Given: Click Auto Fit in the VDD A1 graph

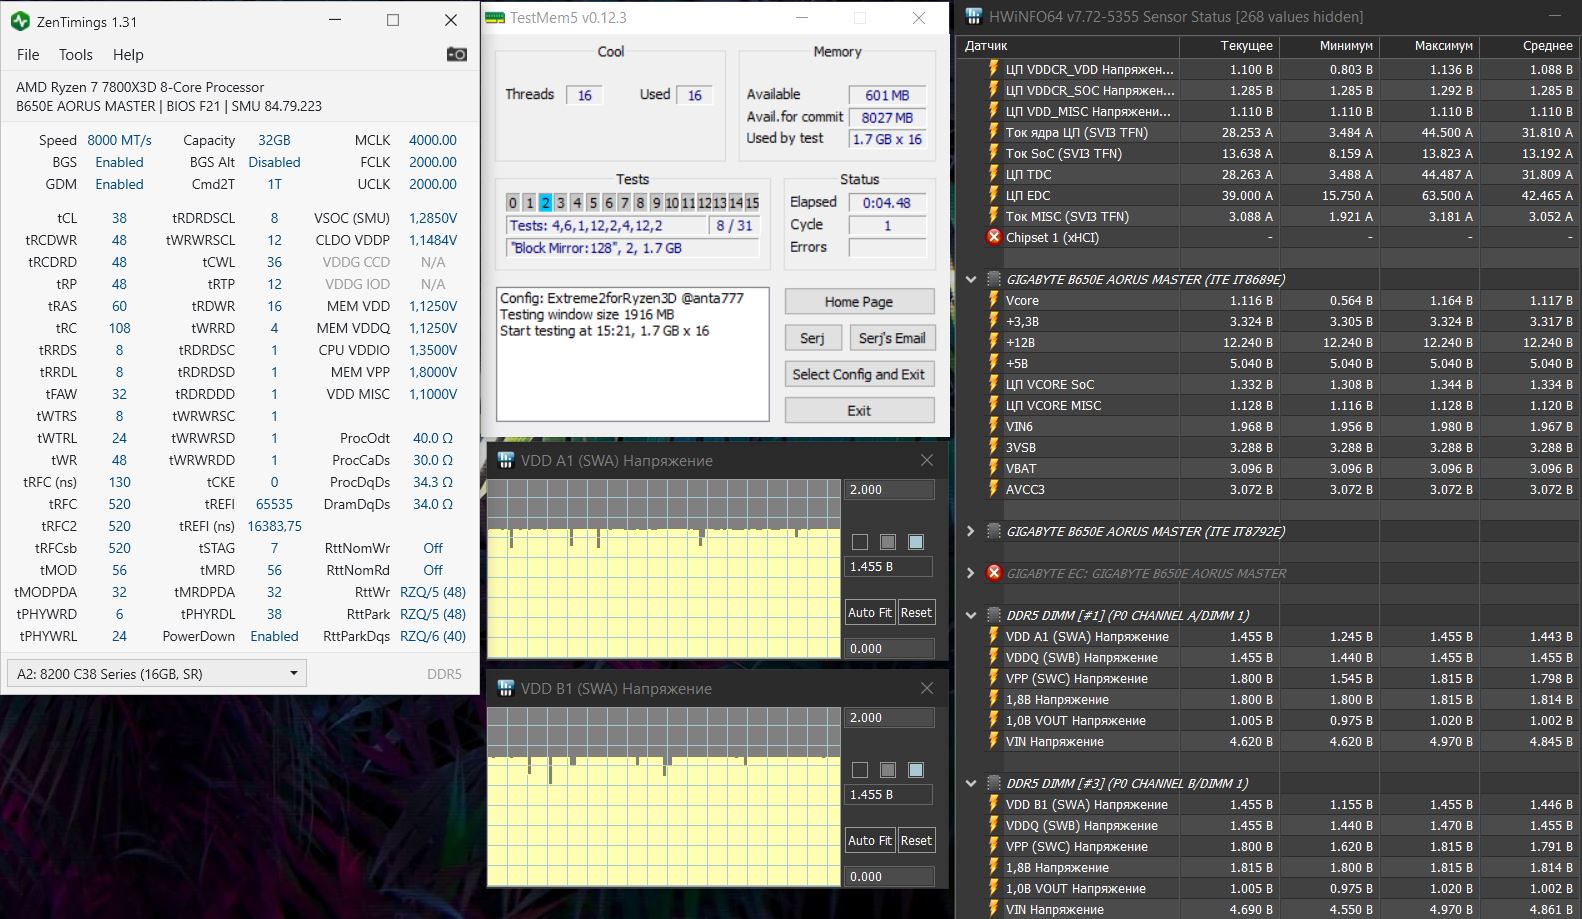Looking at the screenshot, I should 869,612.
